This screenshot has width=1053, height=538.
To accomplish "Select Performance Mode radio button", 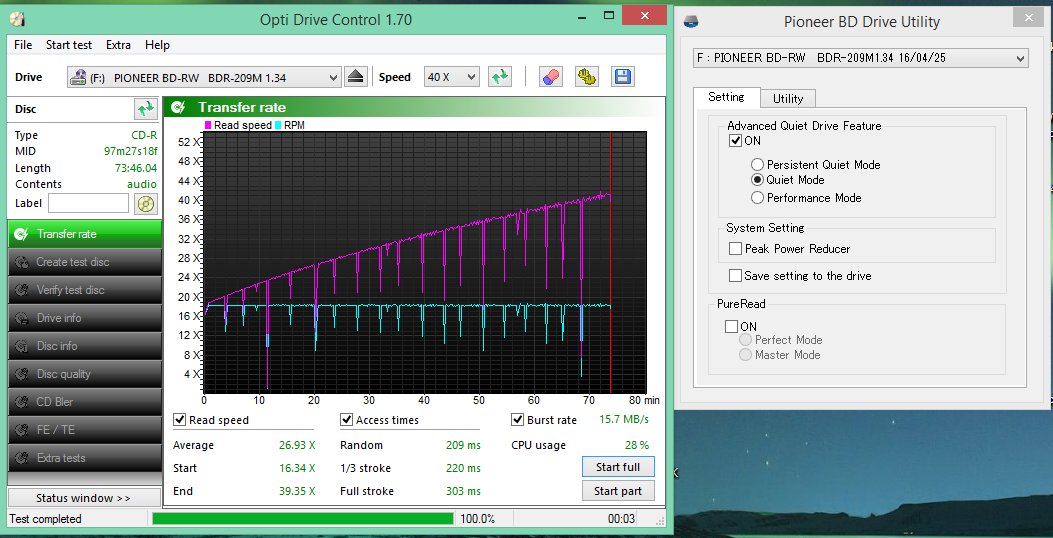I will click(x=758, y=198).
